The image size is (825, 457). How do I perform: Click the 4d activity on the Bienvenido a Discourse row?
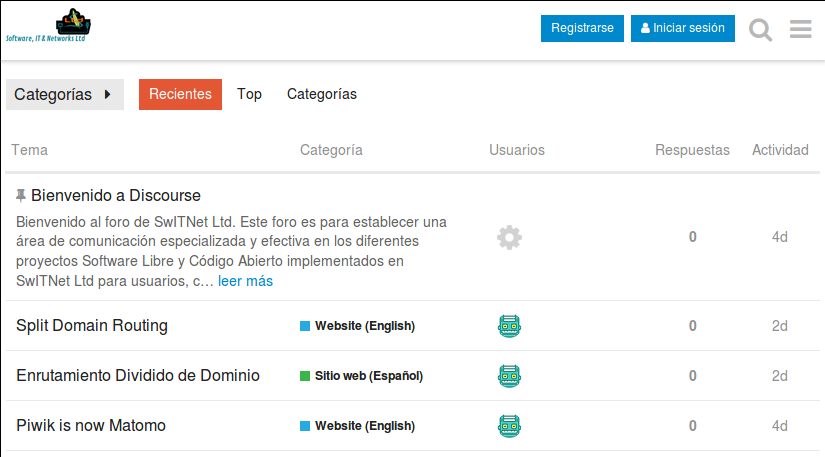pyautogui.click(x=780, y=237)
